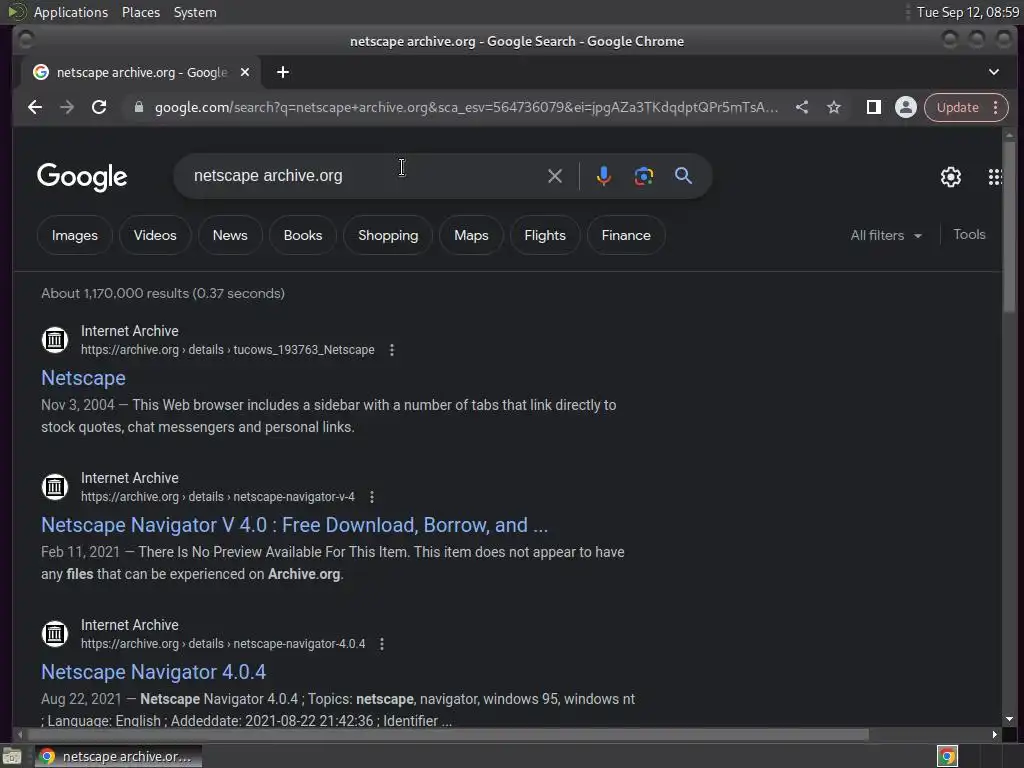Click Internet Archive favicon of Navigator V 4.0
Image resolution: width=1024 pixels, height=768 pixels.
click(55, 487)
